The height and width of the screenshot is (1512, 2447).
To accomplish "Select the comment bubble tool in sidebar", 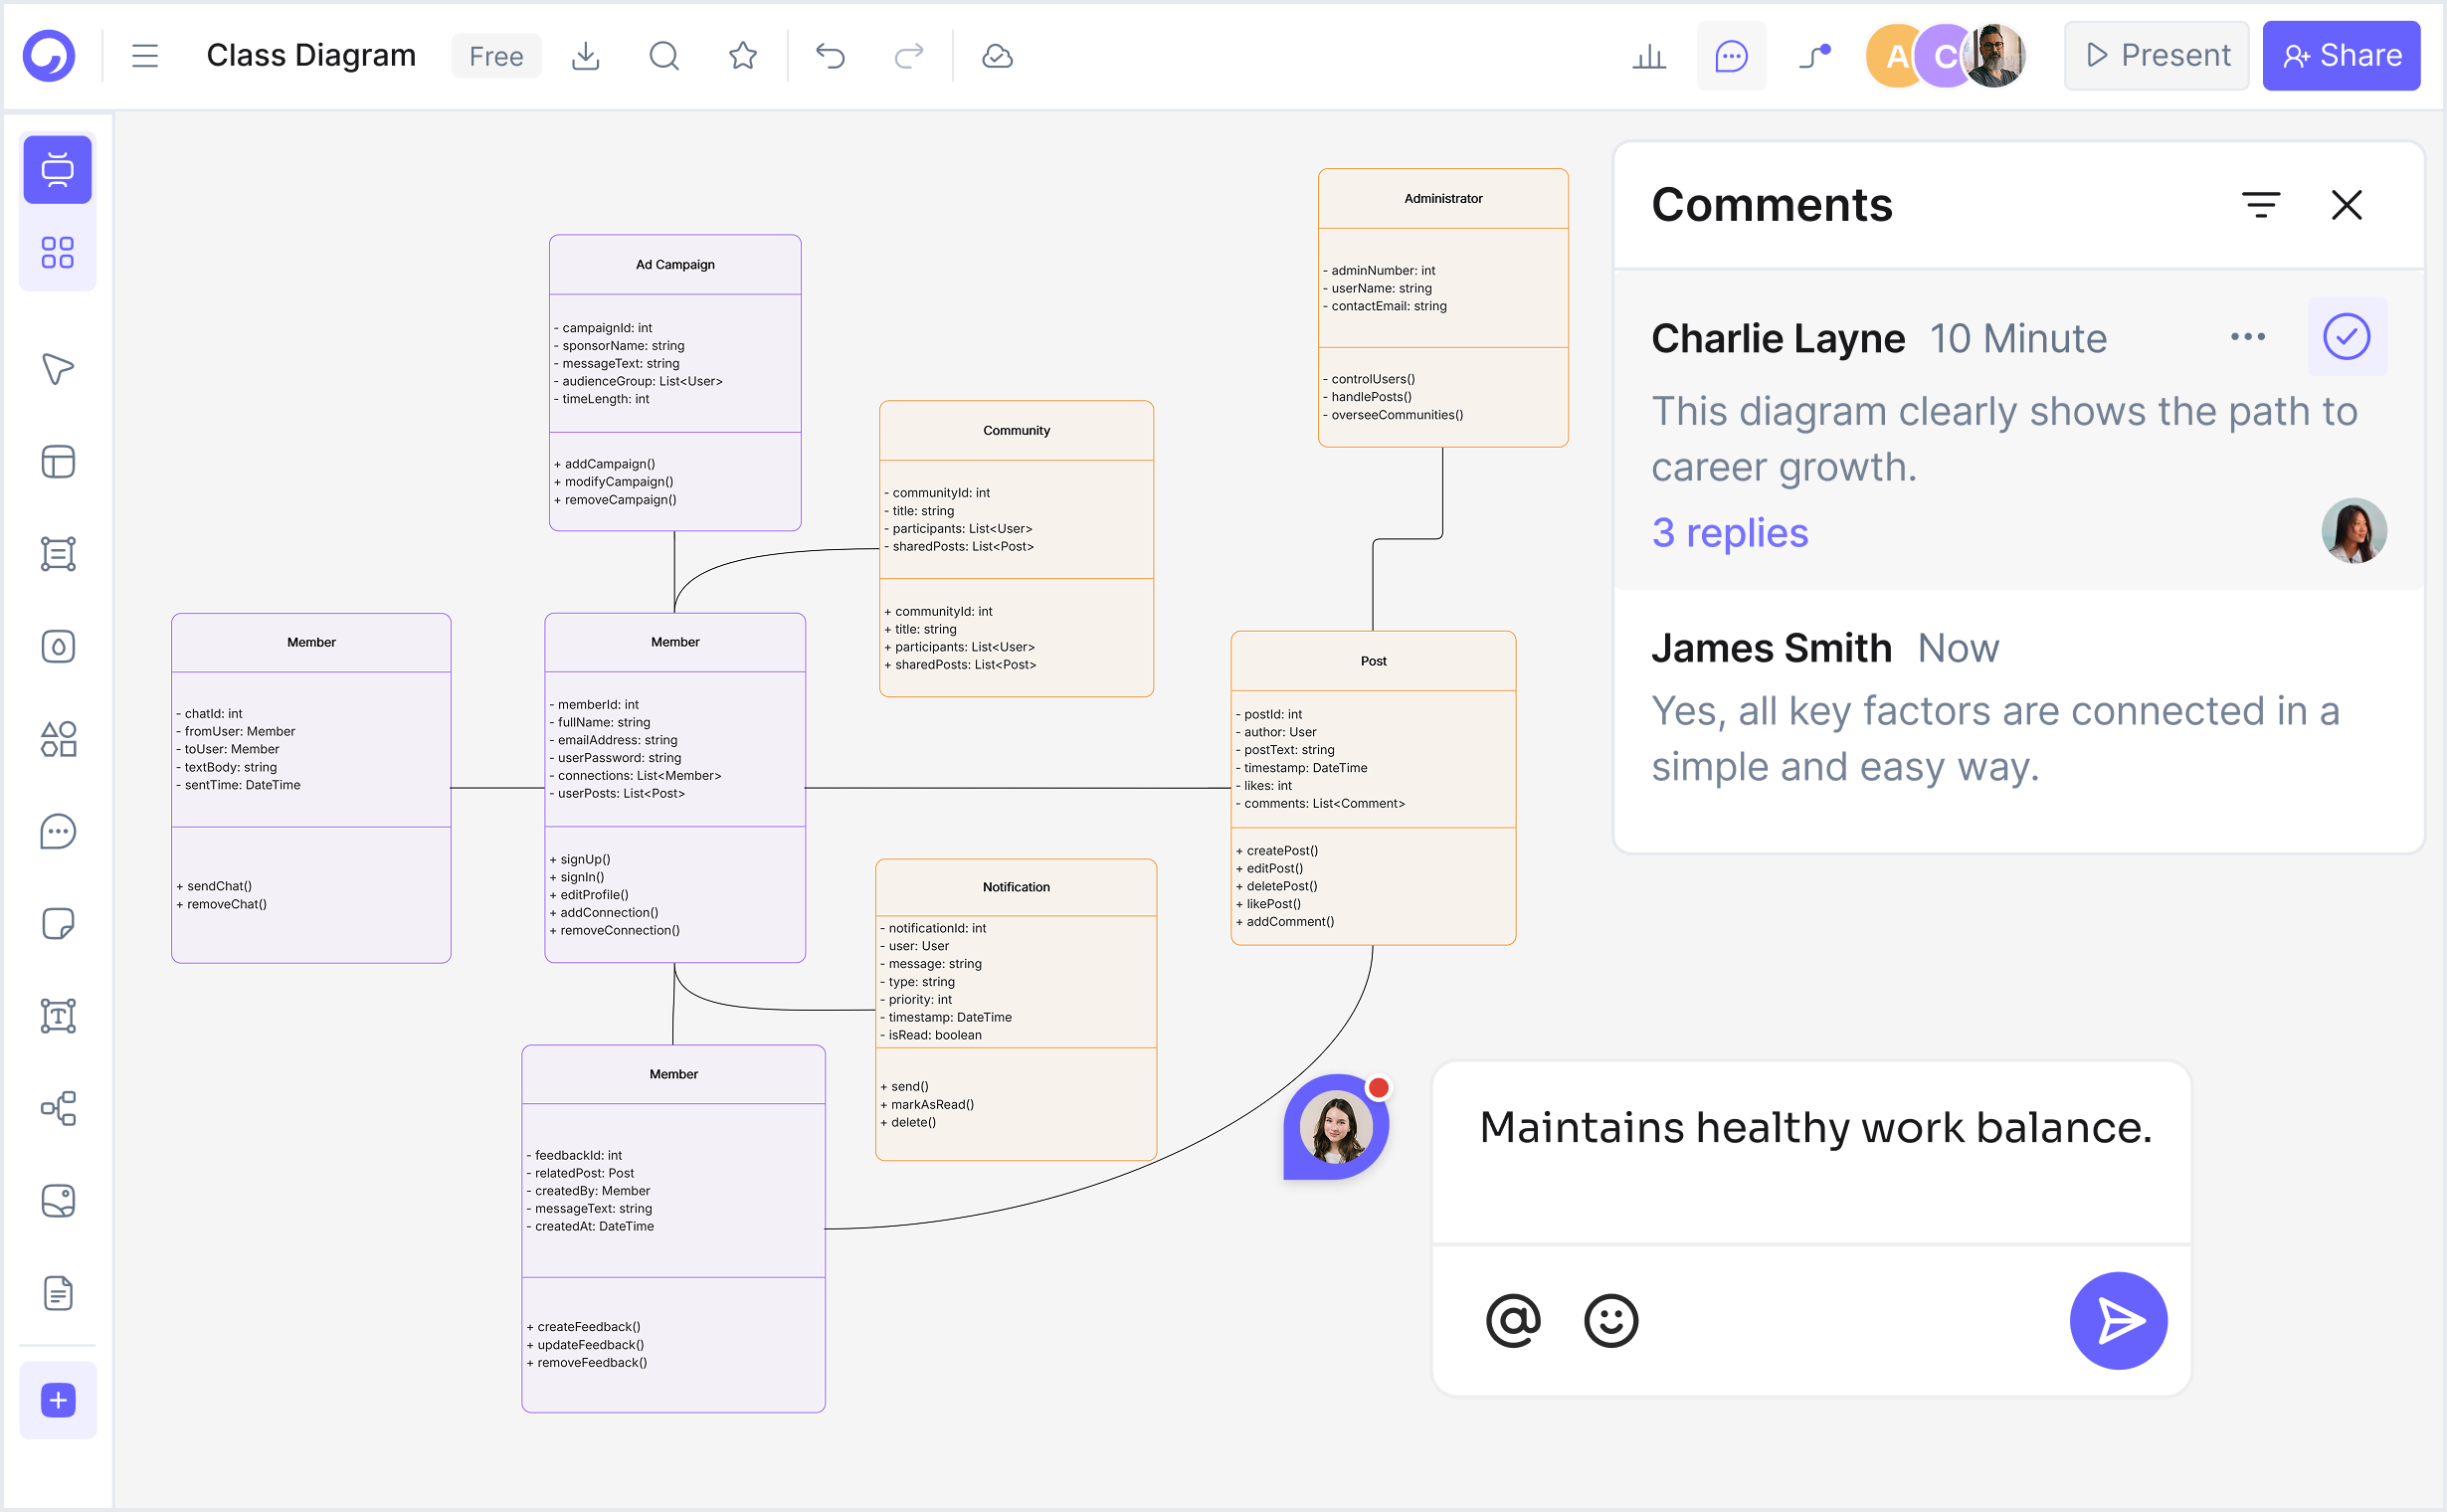I will [x=58, y=832].
